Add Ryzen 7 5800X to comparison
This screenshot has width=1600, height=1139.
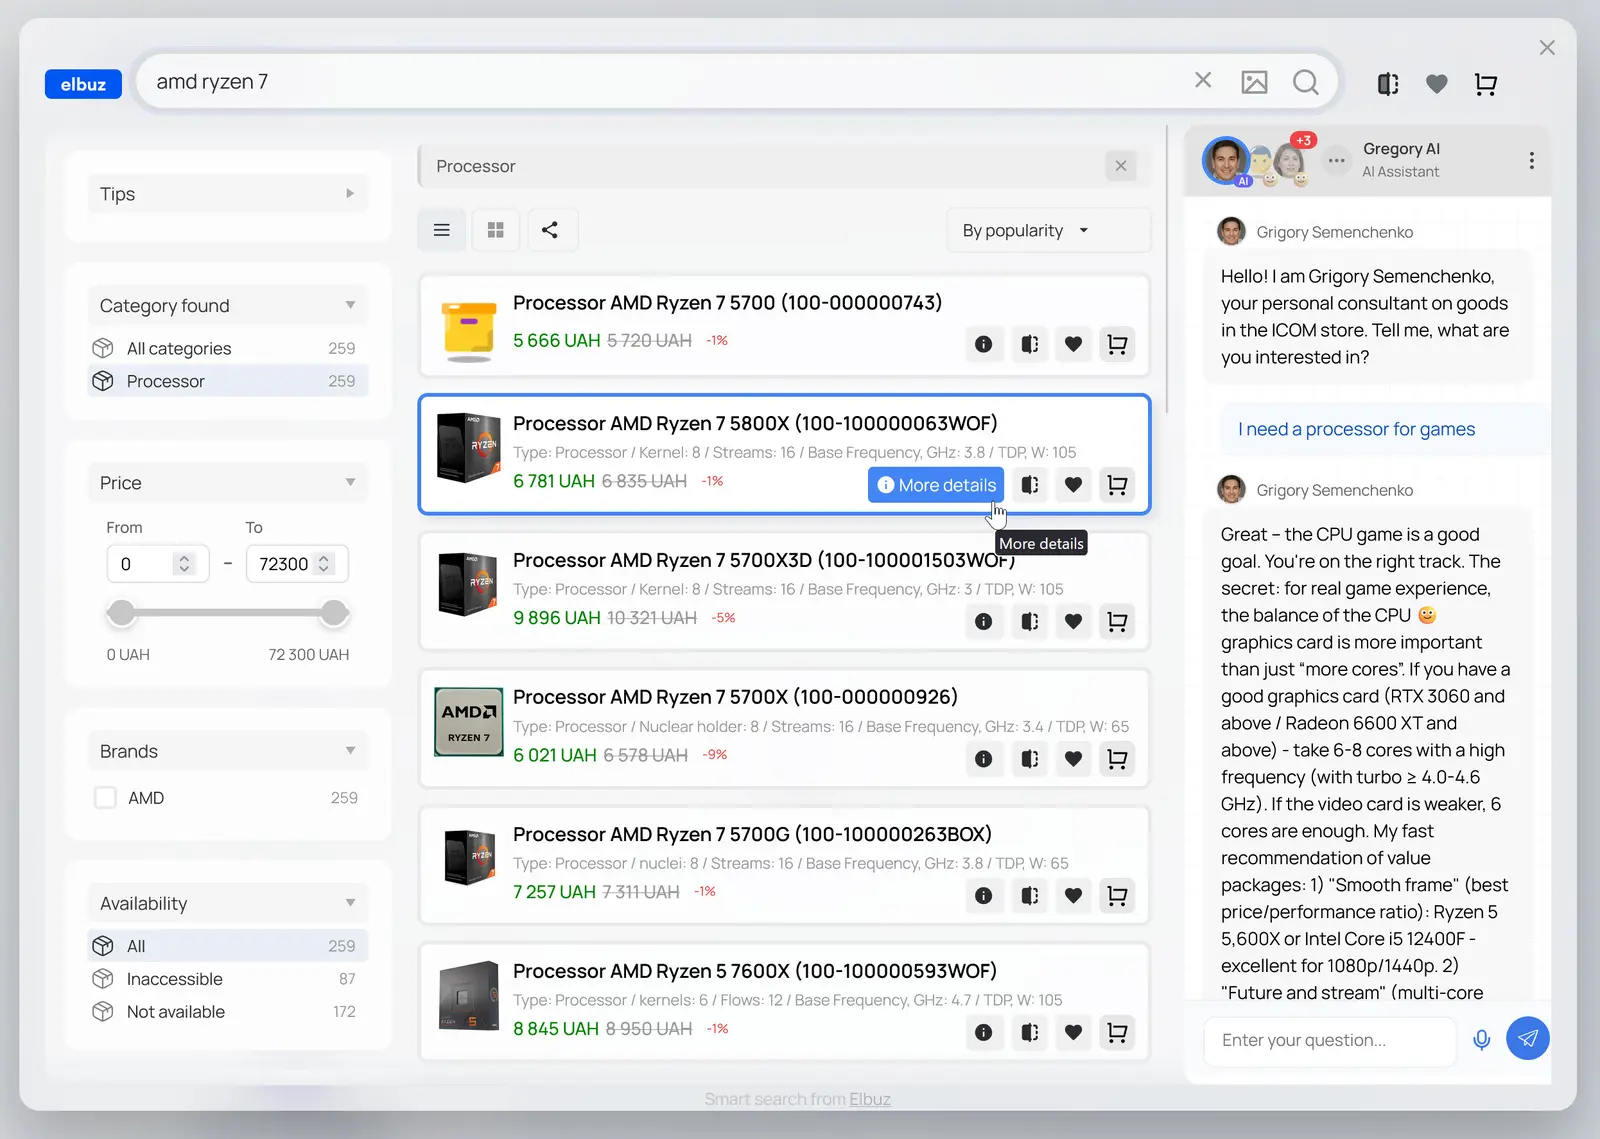click(x=1029, y=485)
